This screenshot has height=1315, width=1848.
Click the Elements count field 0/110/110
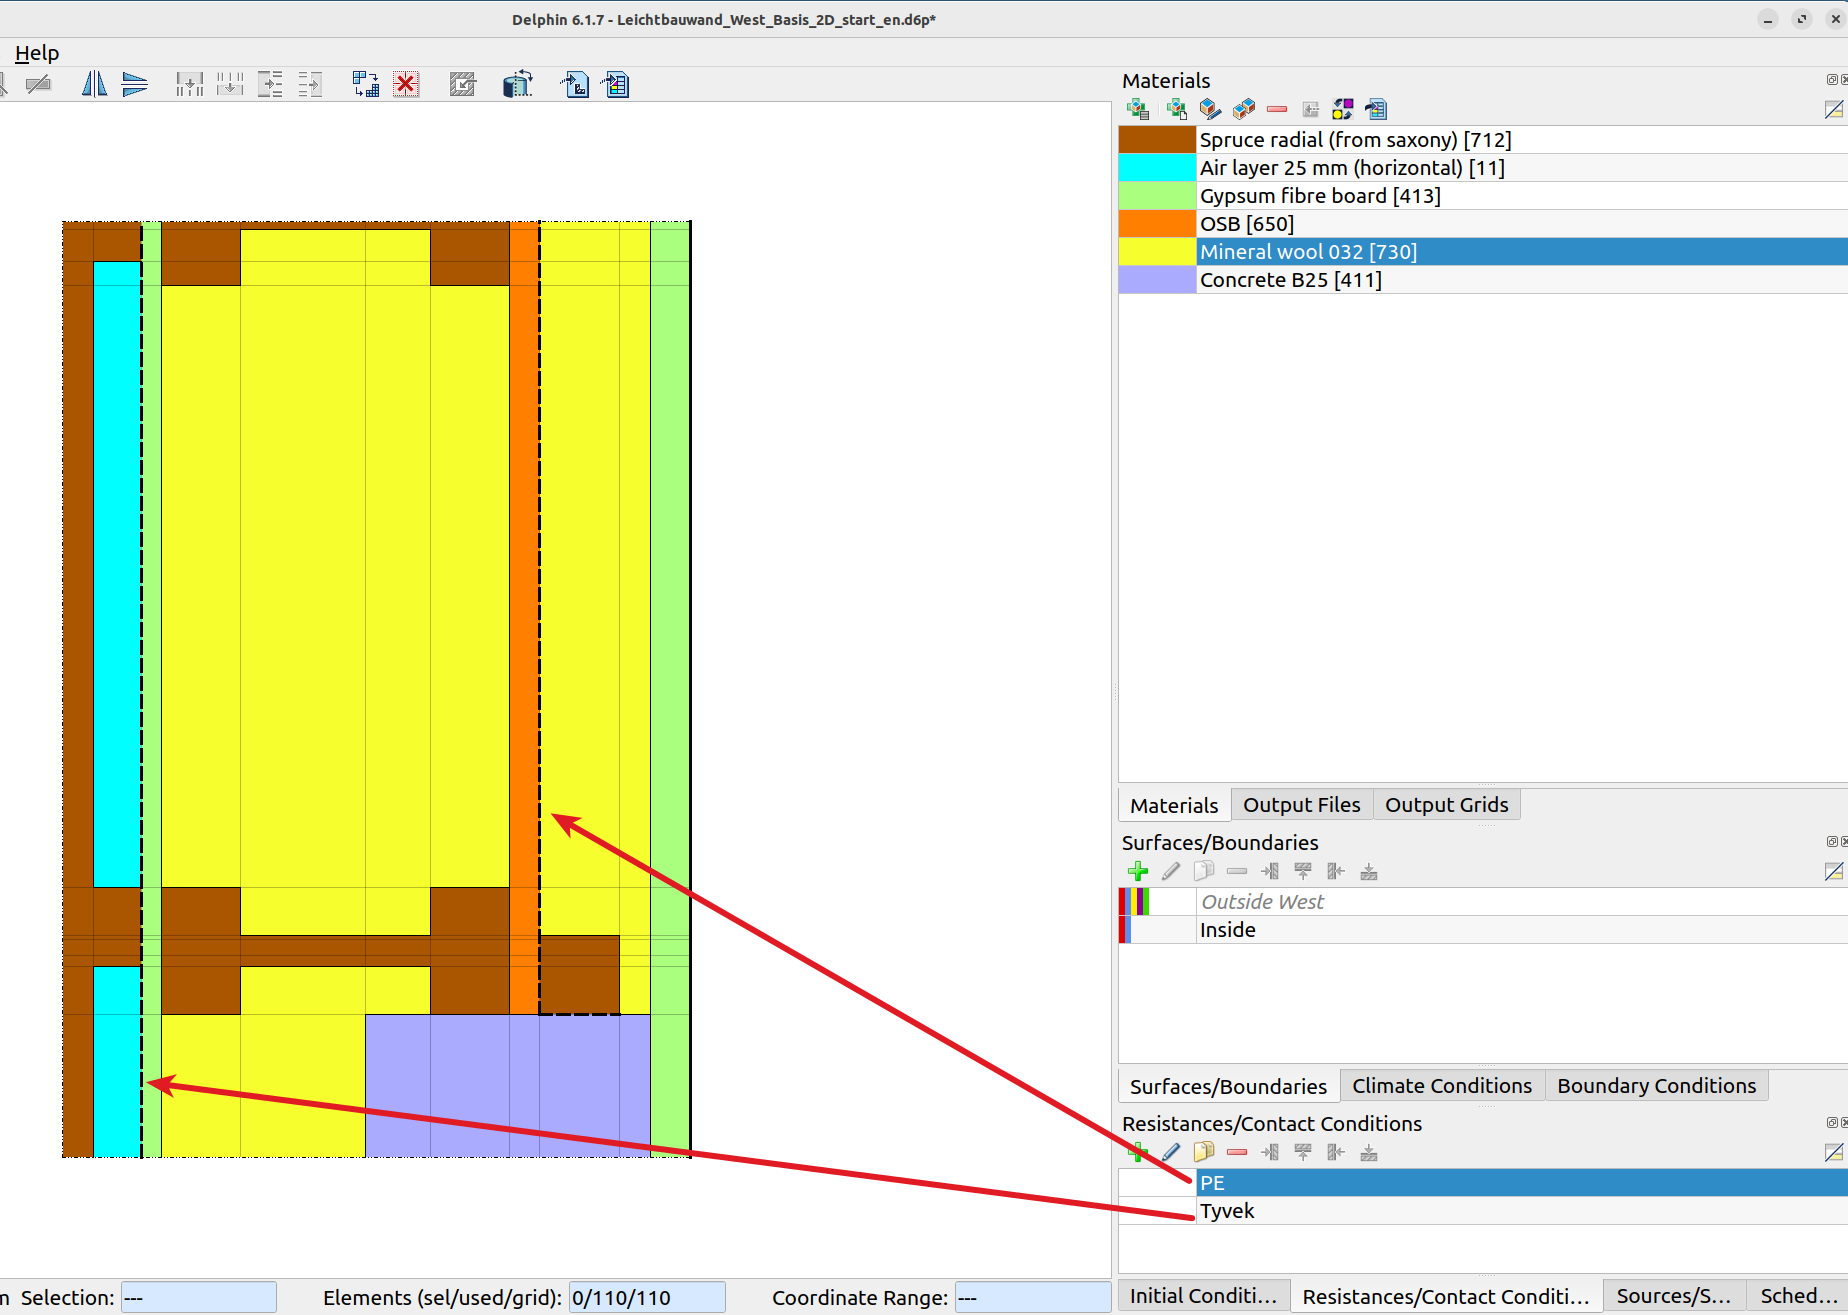click(647, 1297)
